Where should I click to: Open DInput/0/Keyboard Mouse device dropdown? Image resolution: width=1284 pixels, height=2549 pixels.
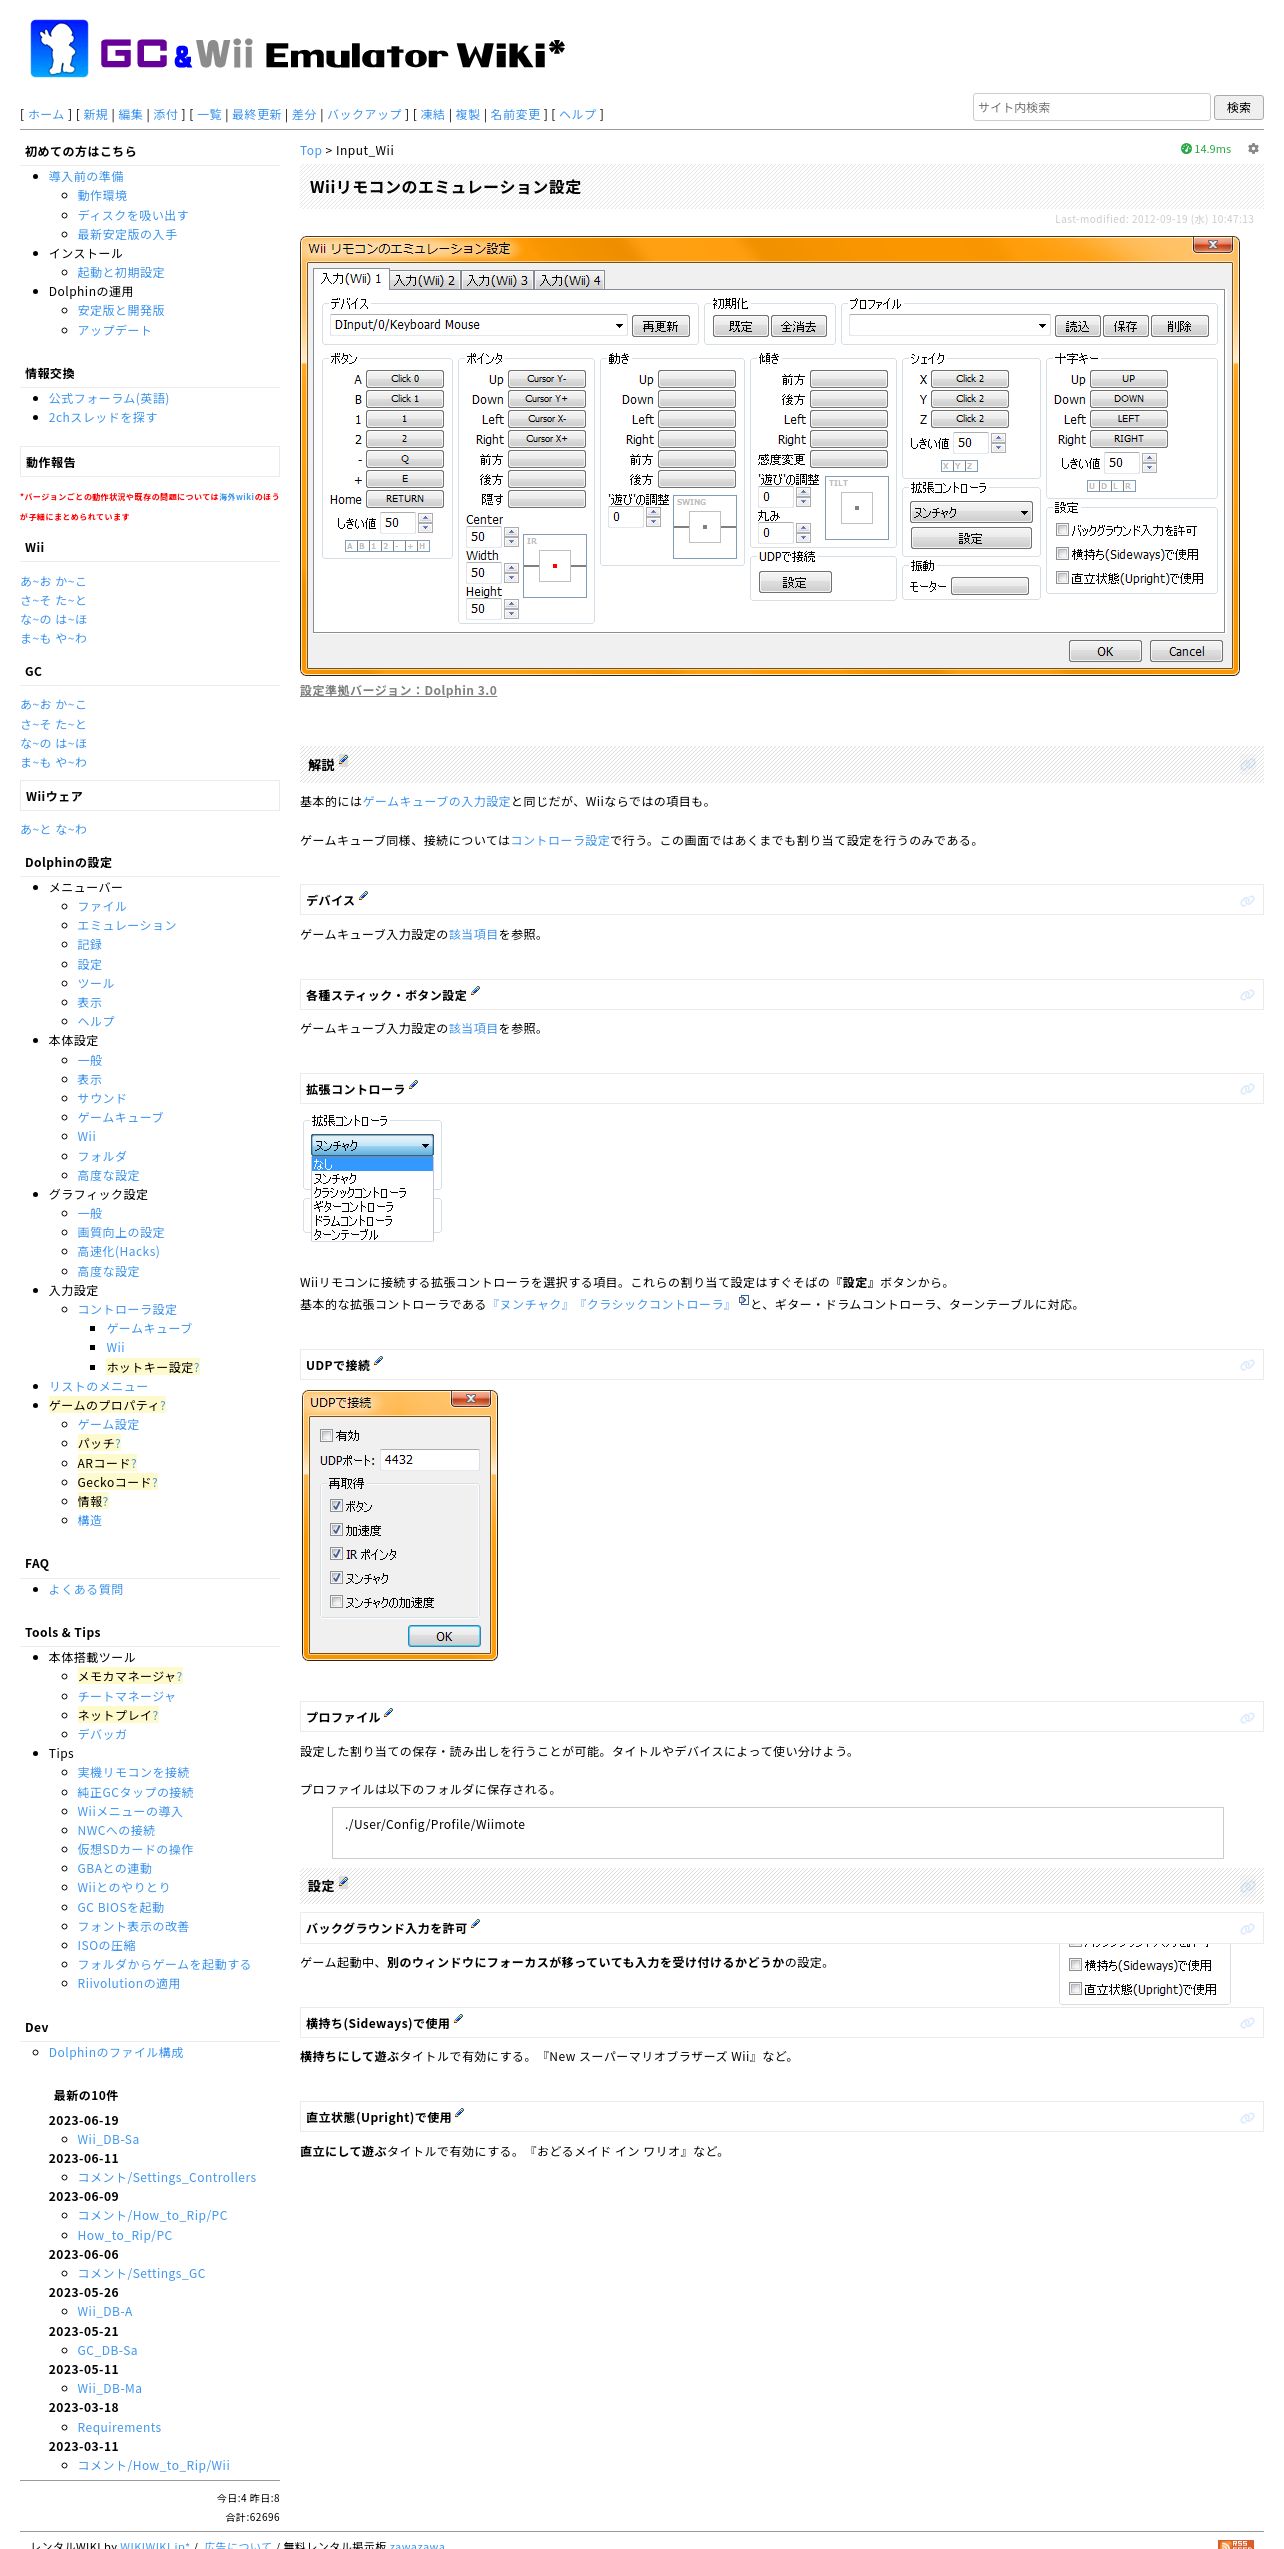coord(479,325)
